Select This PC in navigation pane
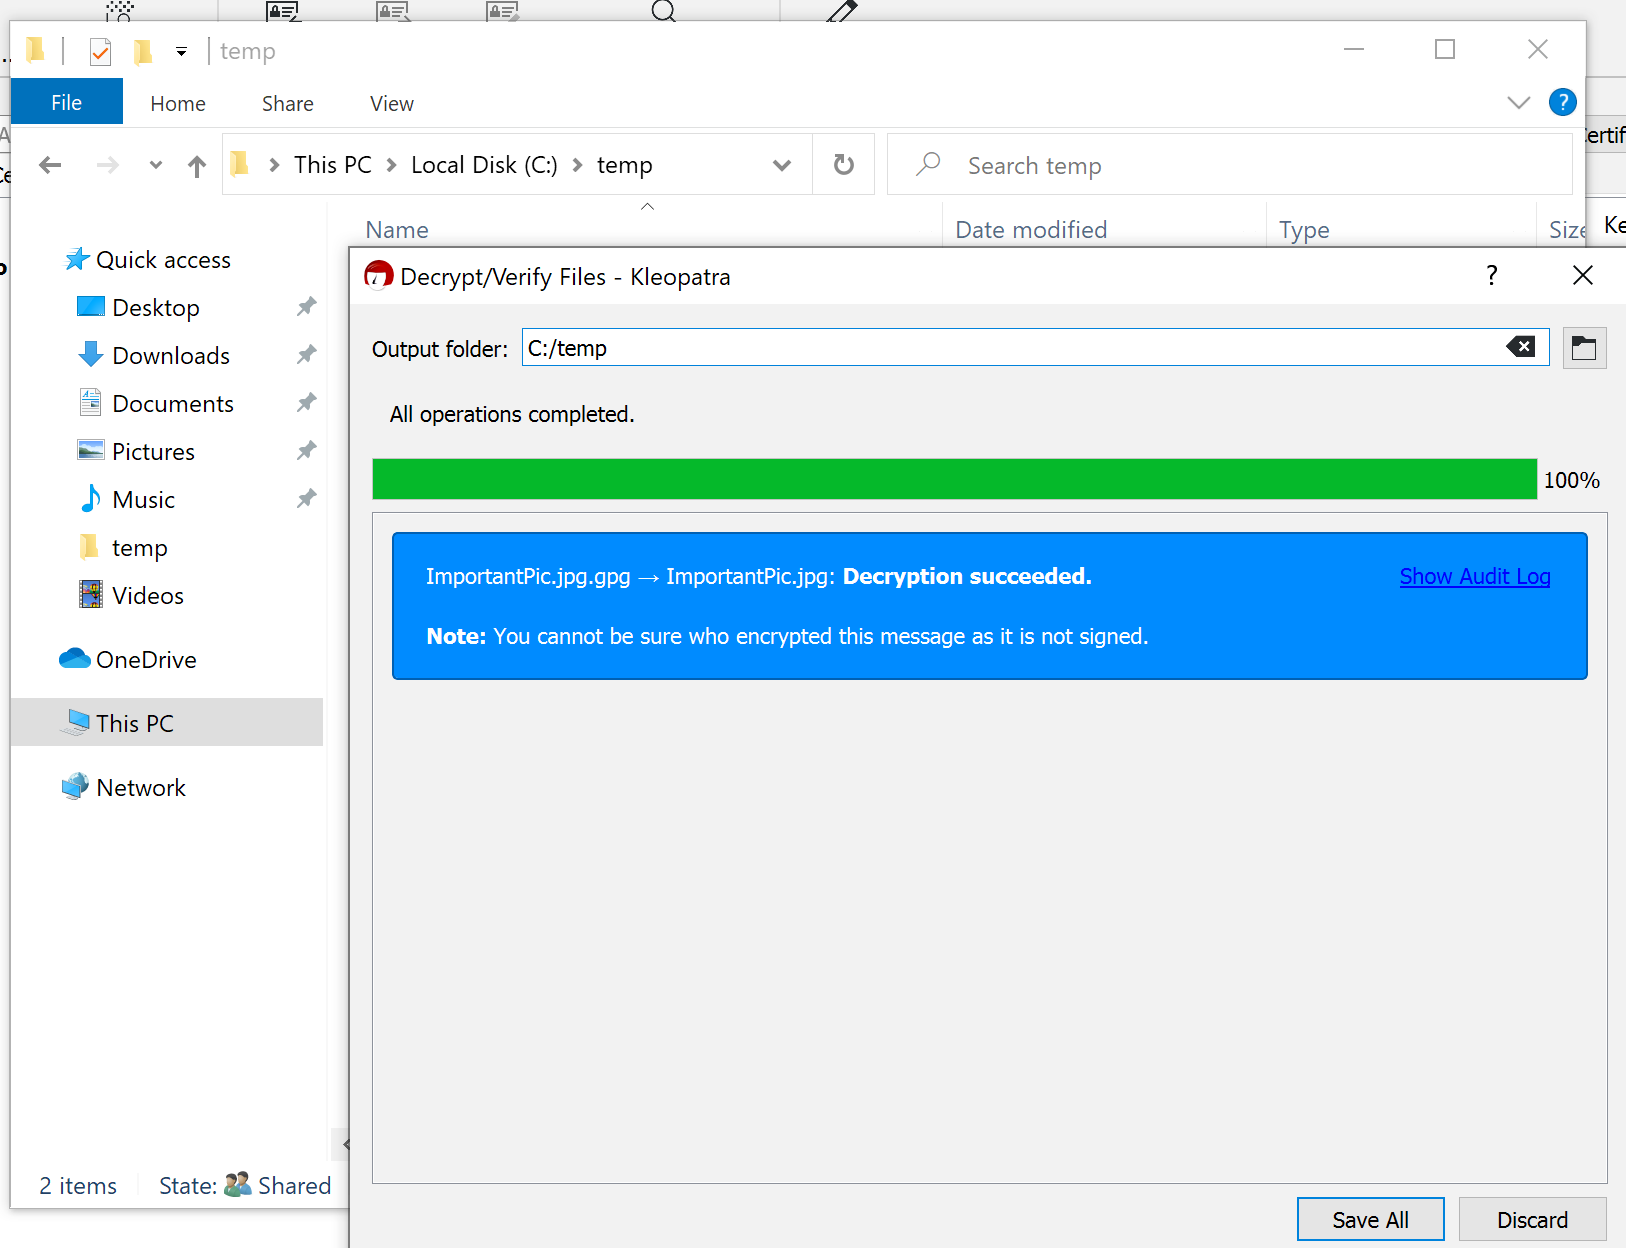 [x=166, y=722]
